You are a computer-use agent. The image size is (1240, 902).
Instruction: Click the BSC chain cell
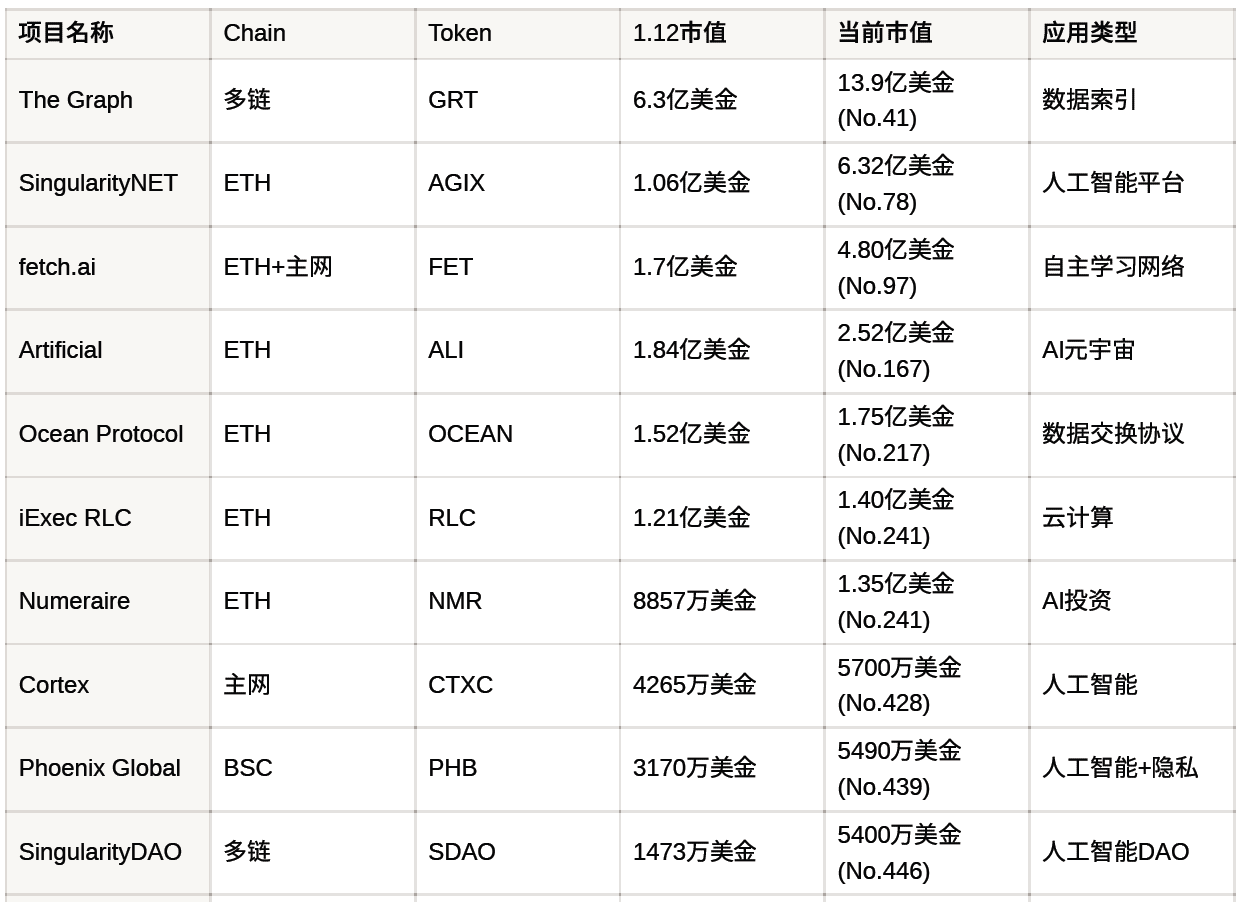[248, 768]
